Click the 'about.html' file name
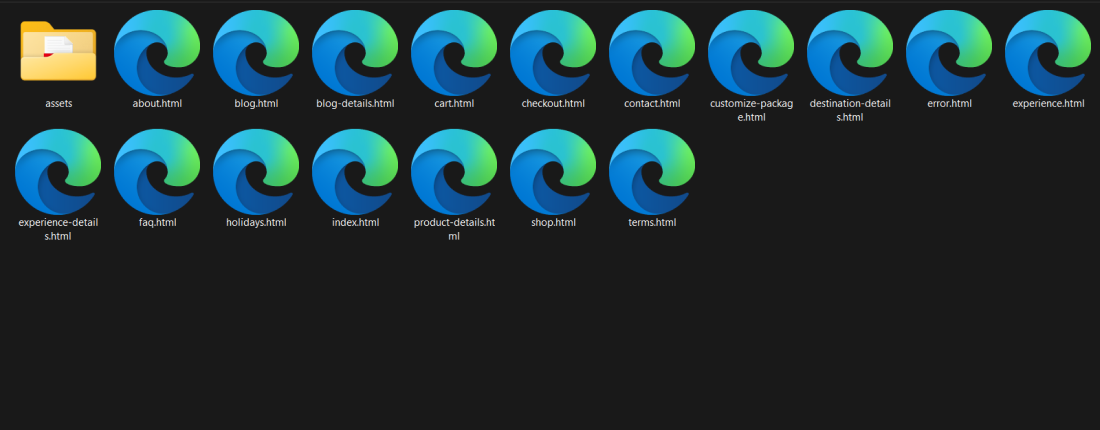 coord(157,104)
